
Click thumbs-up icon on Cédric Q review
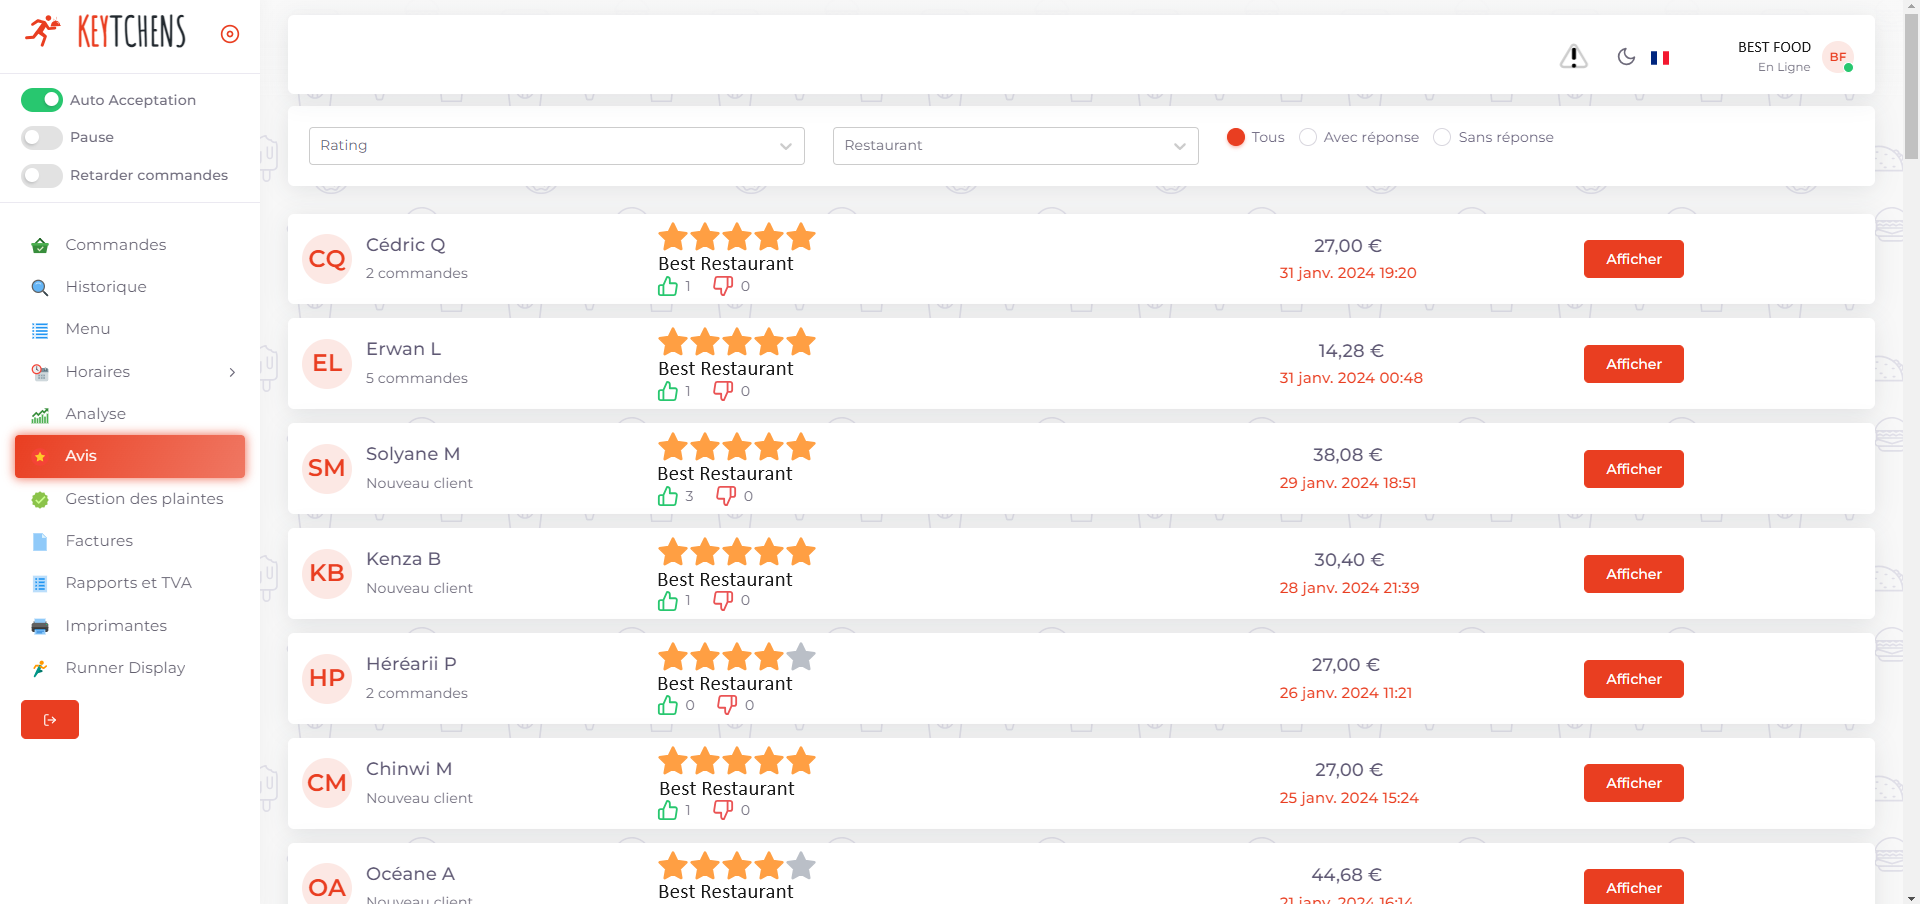[x=668, y=287]
